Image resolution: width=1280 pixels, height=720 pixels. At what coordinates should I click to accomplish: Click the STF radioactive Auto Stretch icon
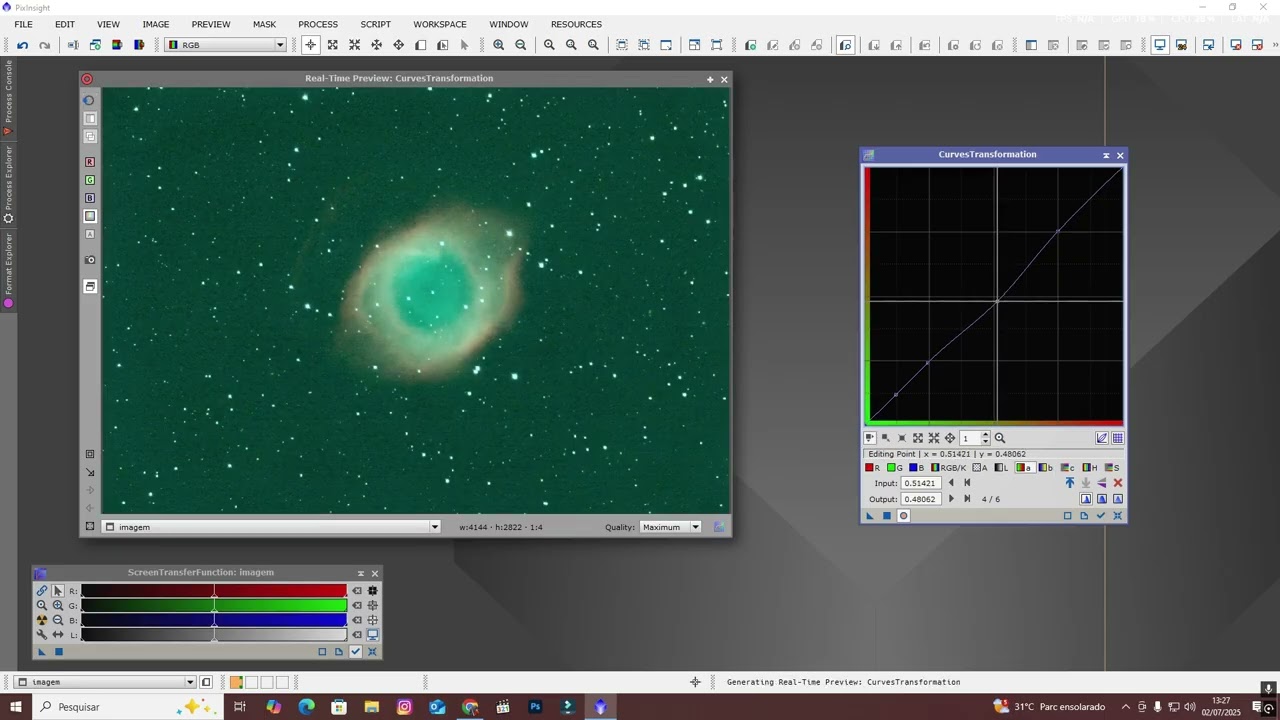point(42,620)
